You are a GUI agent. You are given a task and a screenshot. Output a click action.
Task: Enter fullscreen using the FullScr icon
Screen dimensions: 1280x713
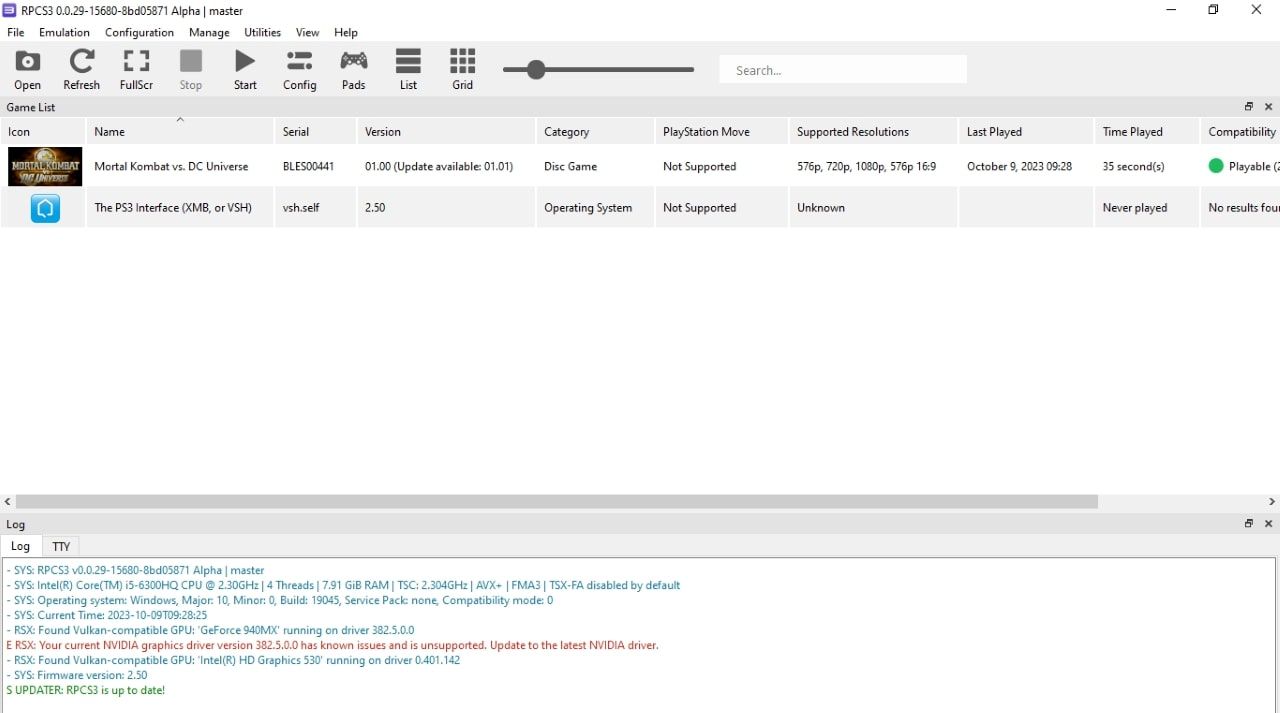136,69
